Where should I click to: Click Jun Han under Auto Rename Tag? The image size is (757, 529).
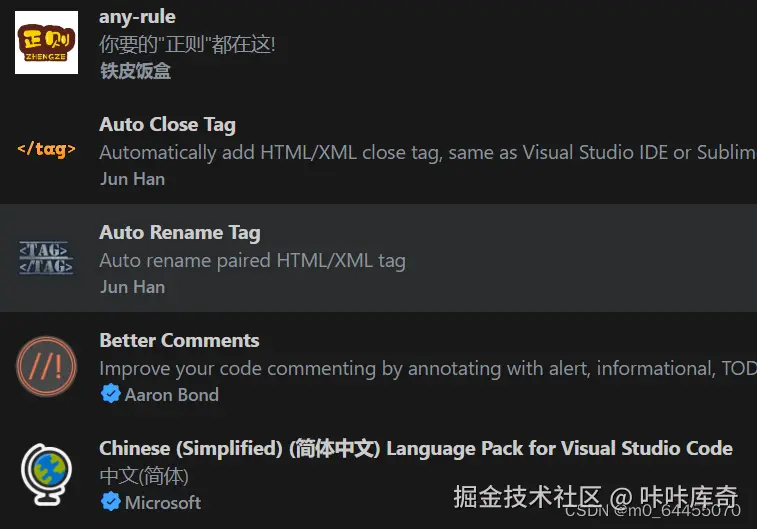(x=132, y=287)
